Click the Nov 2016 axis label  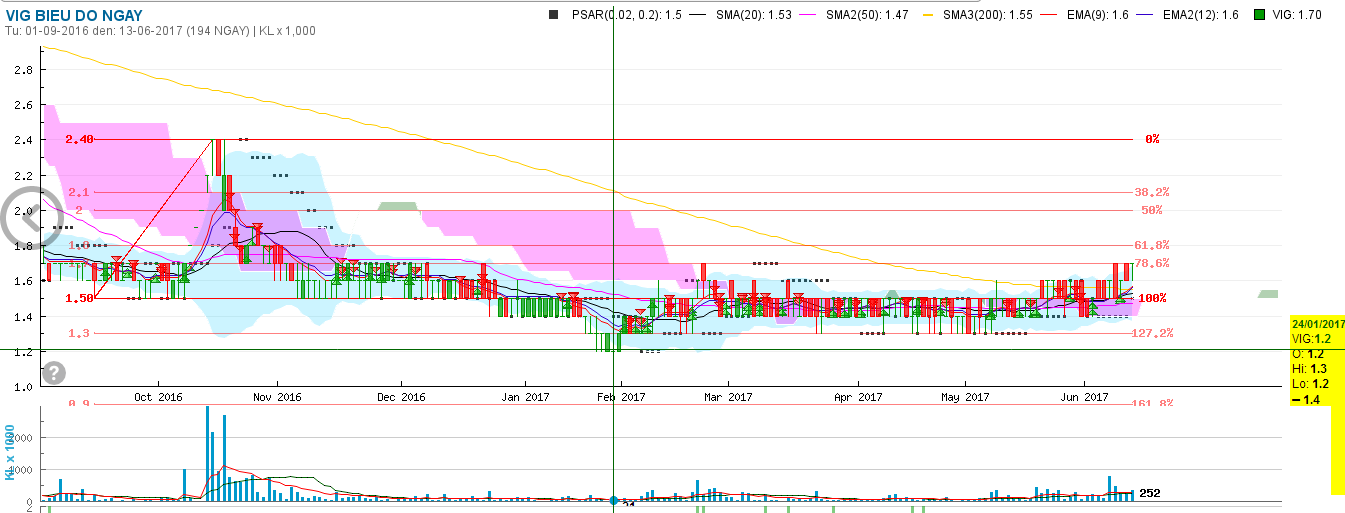(277, 397)
